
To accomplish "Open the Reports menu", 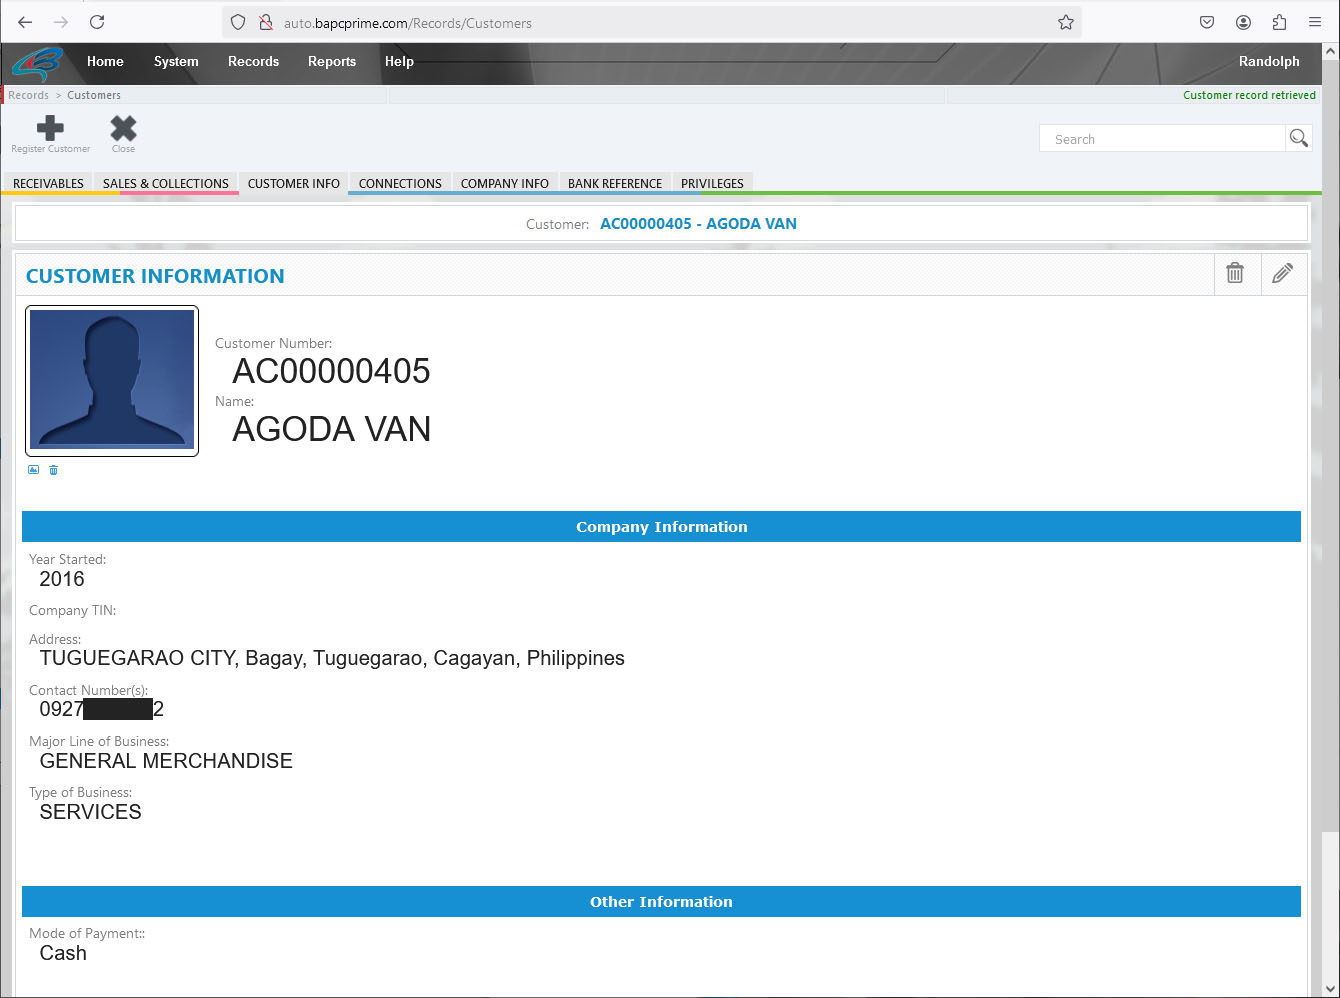I will pos(332,61).
